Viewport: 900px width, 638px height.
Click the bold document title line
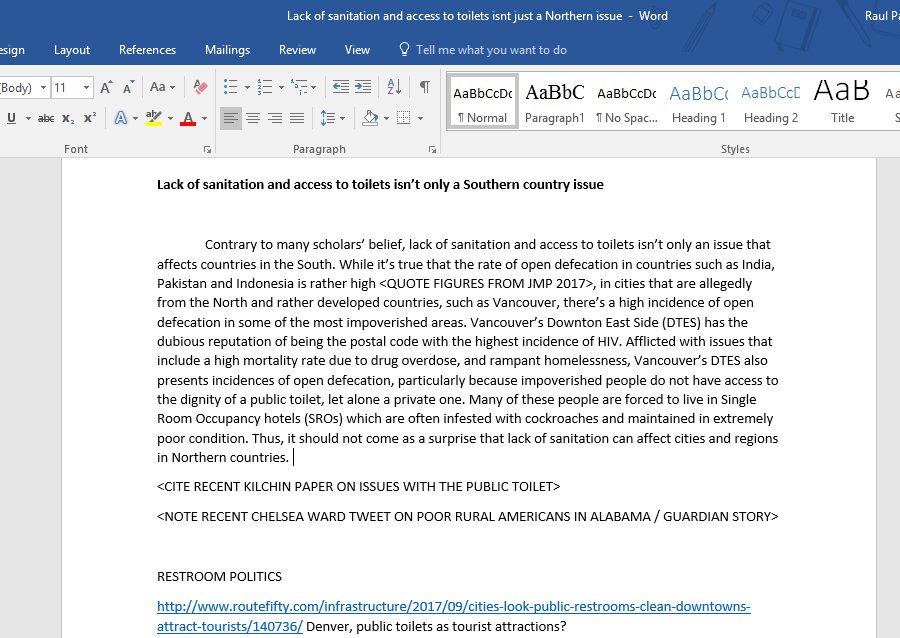(380, 184)
